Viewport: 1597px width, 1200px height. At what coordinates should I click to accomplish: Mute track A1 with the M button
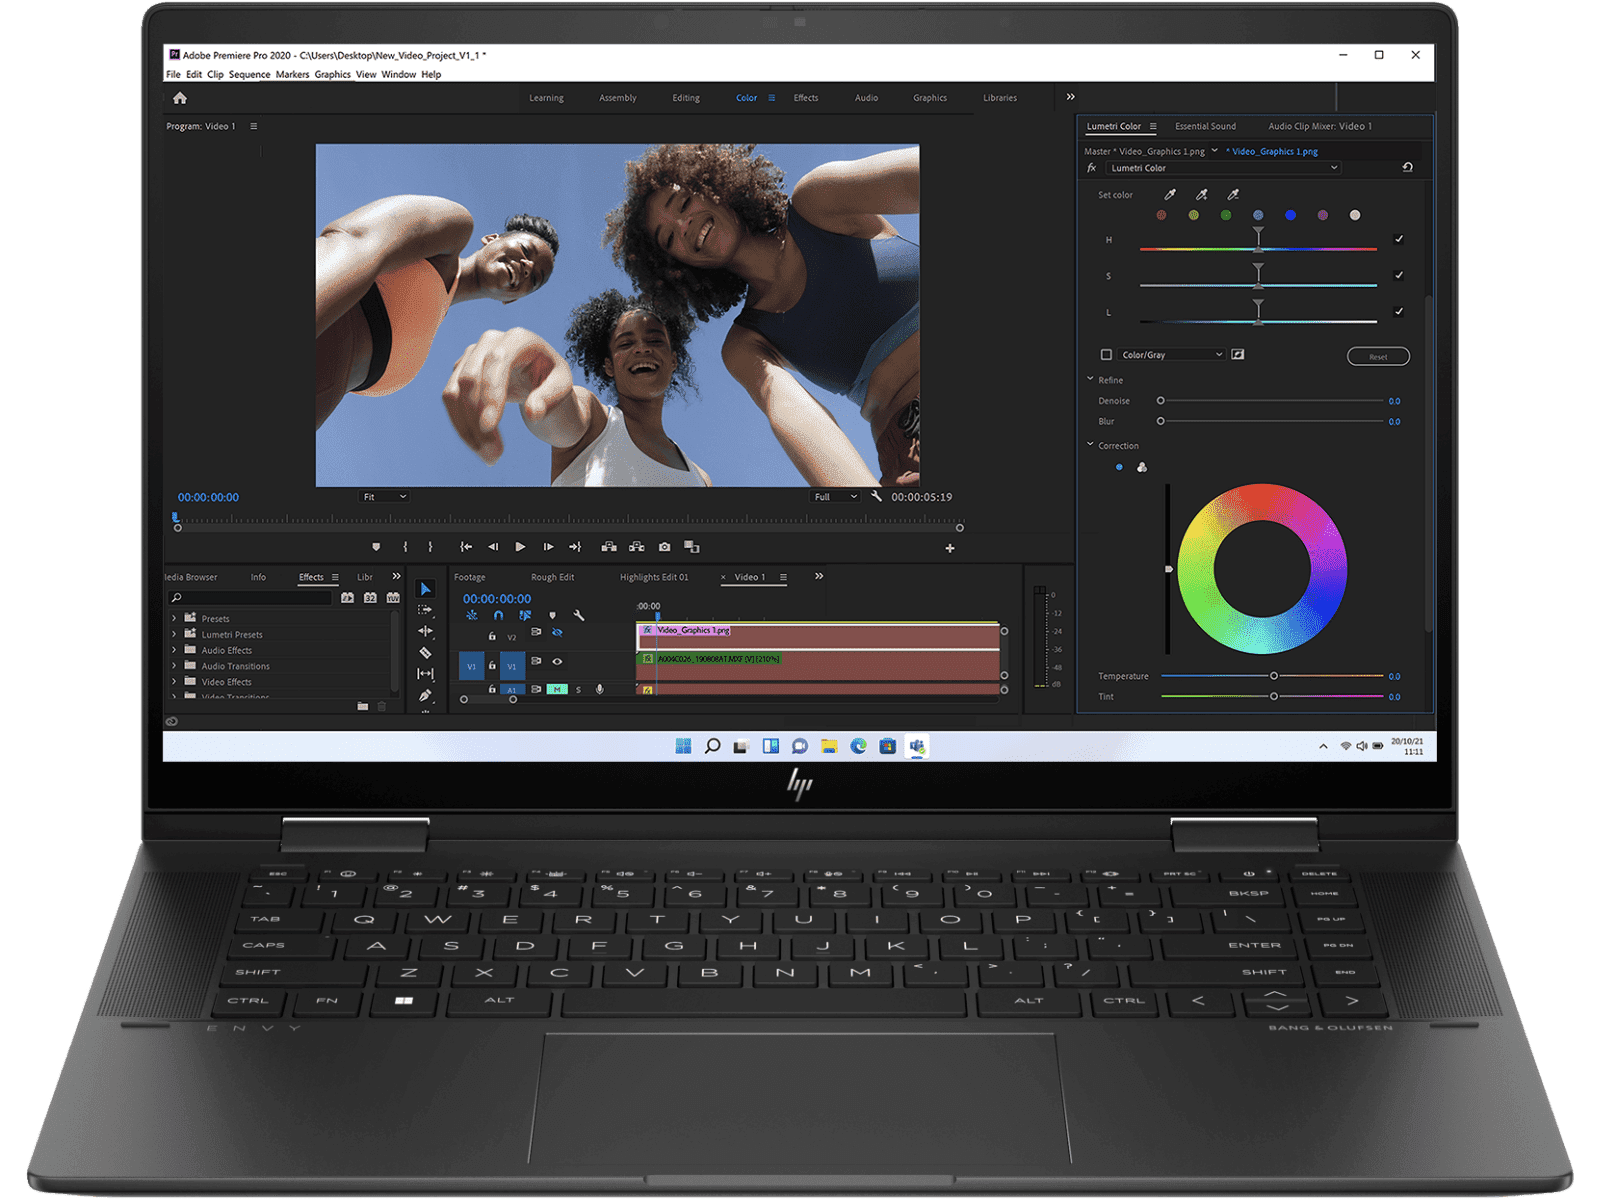557,689
